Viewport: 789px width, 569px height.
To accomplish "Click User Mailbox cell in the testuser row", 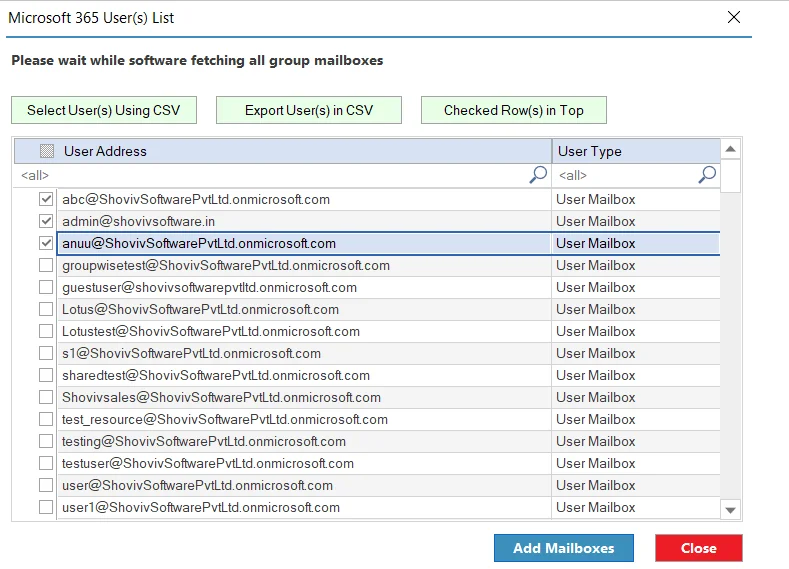I will 636,463.
